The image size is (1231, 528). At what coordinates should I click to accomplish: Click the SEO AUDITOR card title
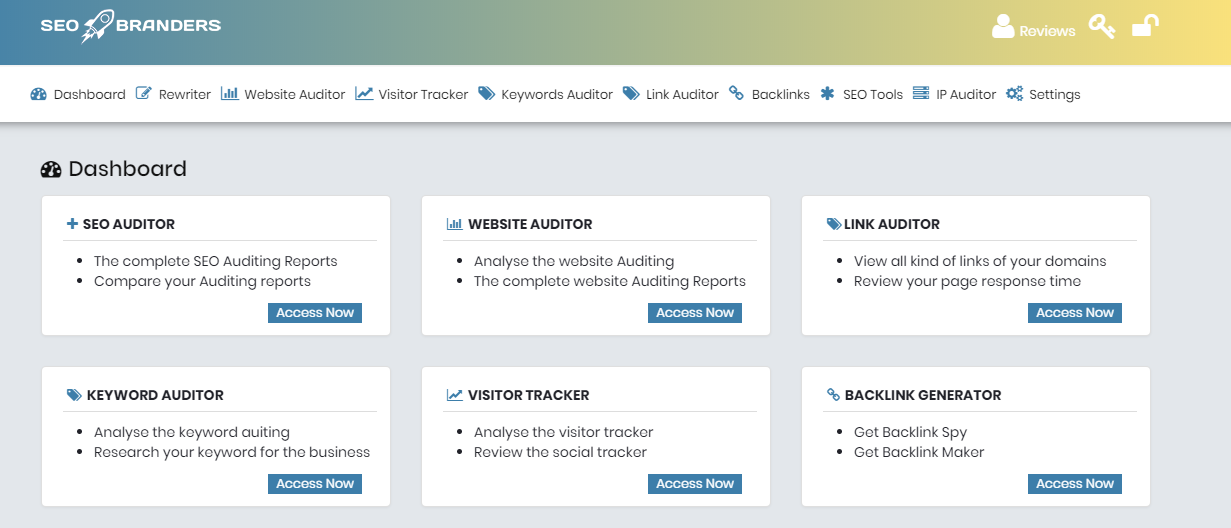[129, 224]
